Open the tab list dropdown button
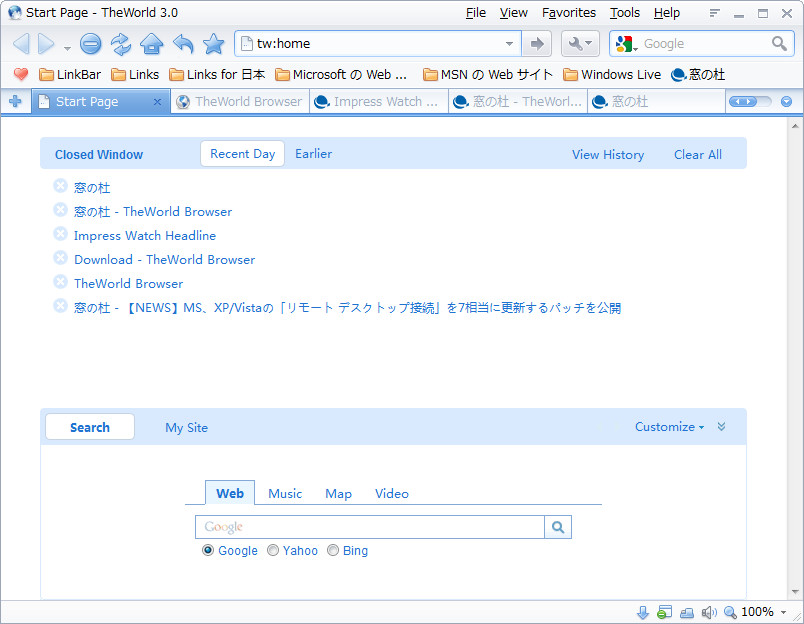This screenshot has width=804, height=624. point(787,102)
